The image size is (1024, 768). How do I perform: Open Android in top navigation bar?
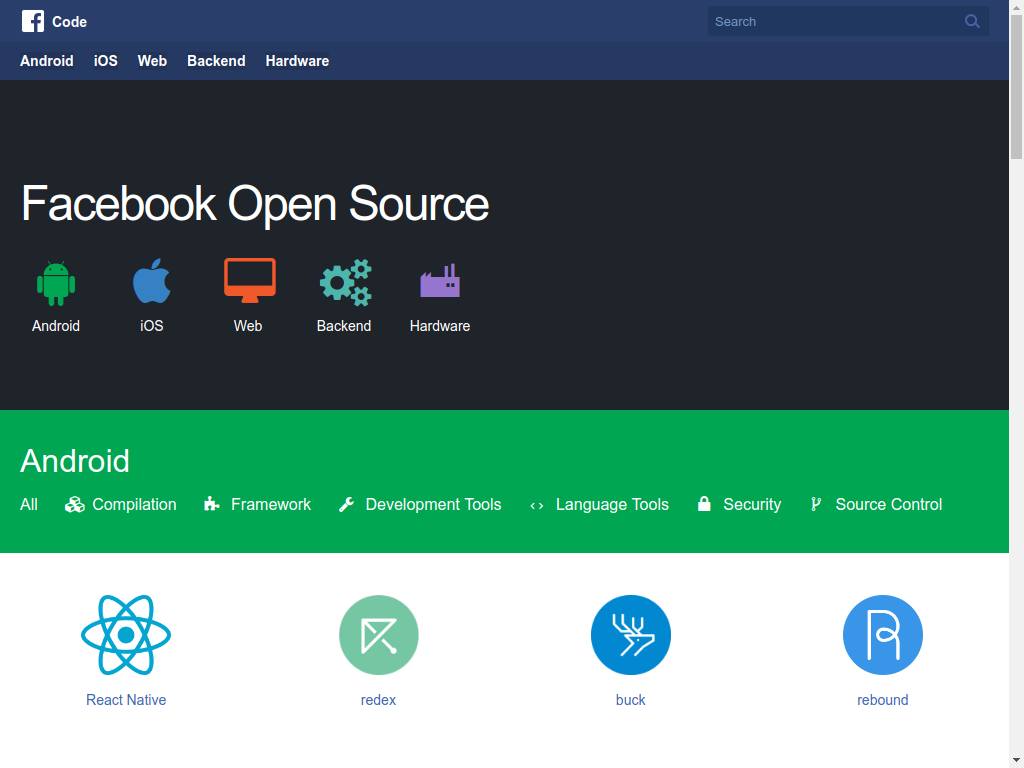coord(47,61)
